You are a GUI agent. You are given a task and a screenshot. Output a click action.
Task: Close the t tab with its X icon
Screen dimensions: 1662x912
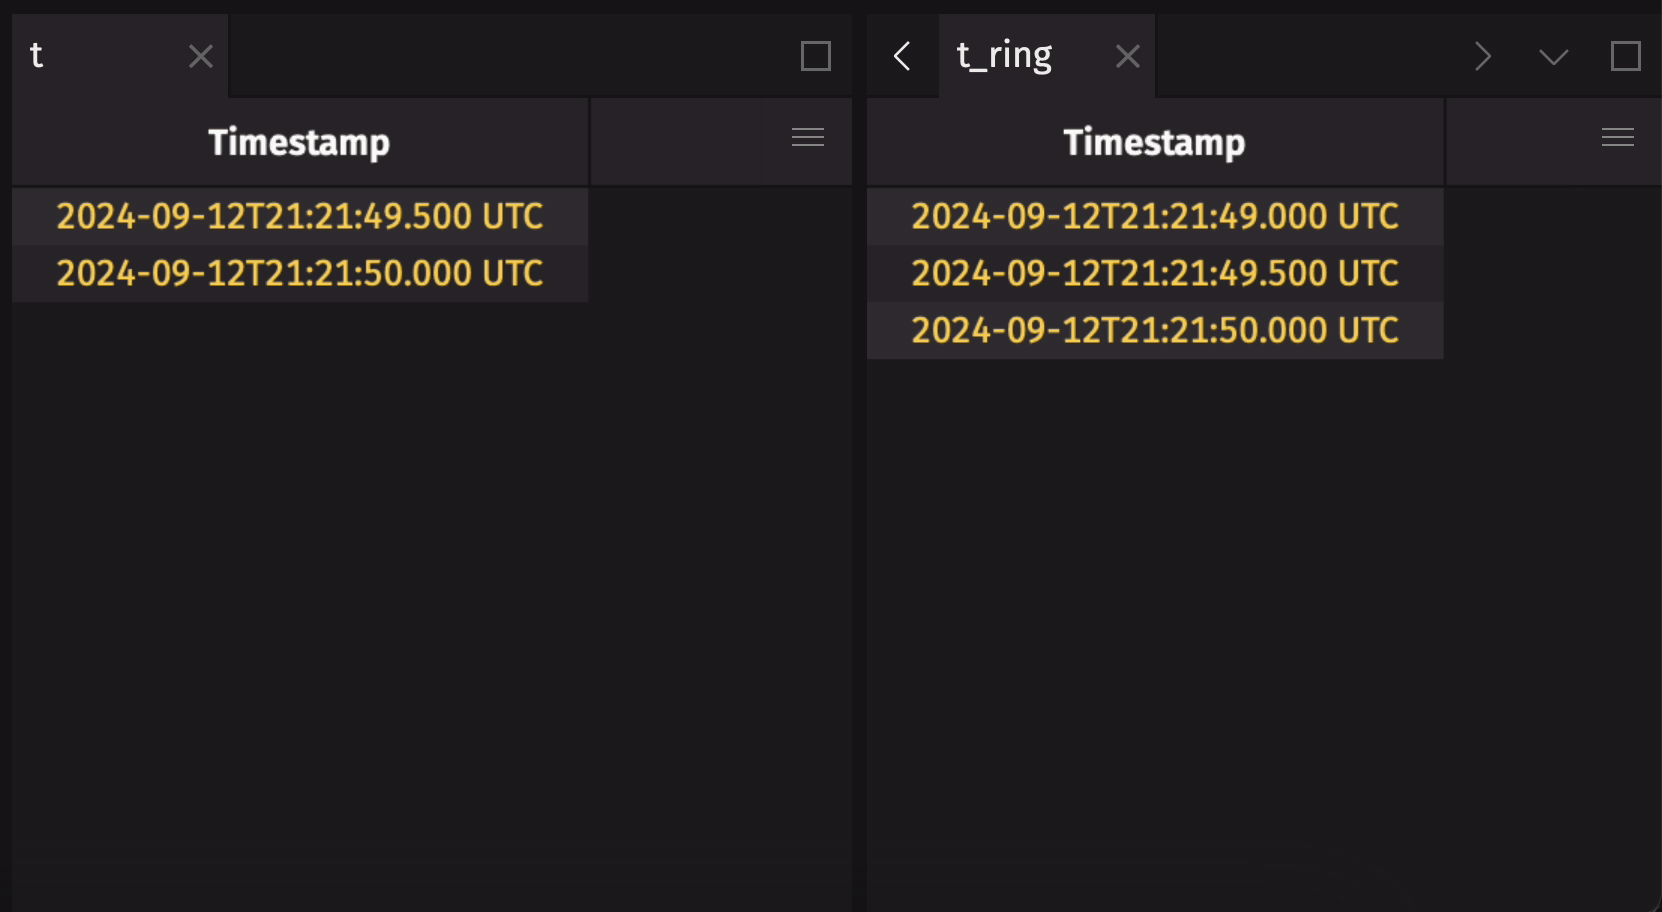(200, 57)
